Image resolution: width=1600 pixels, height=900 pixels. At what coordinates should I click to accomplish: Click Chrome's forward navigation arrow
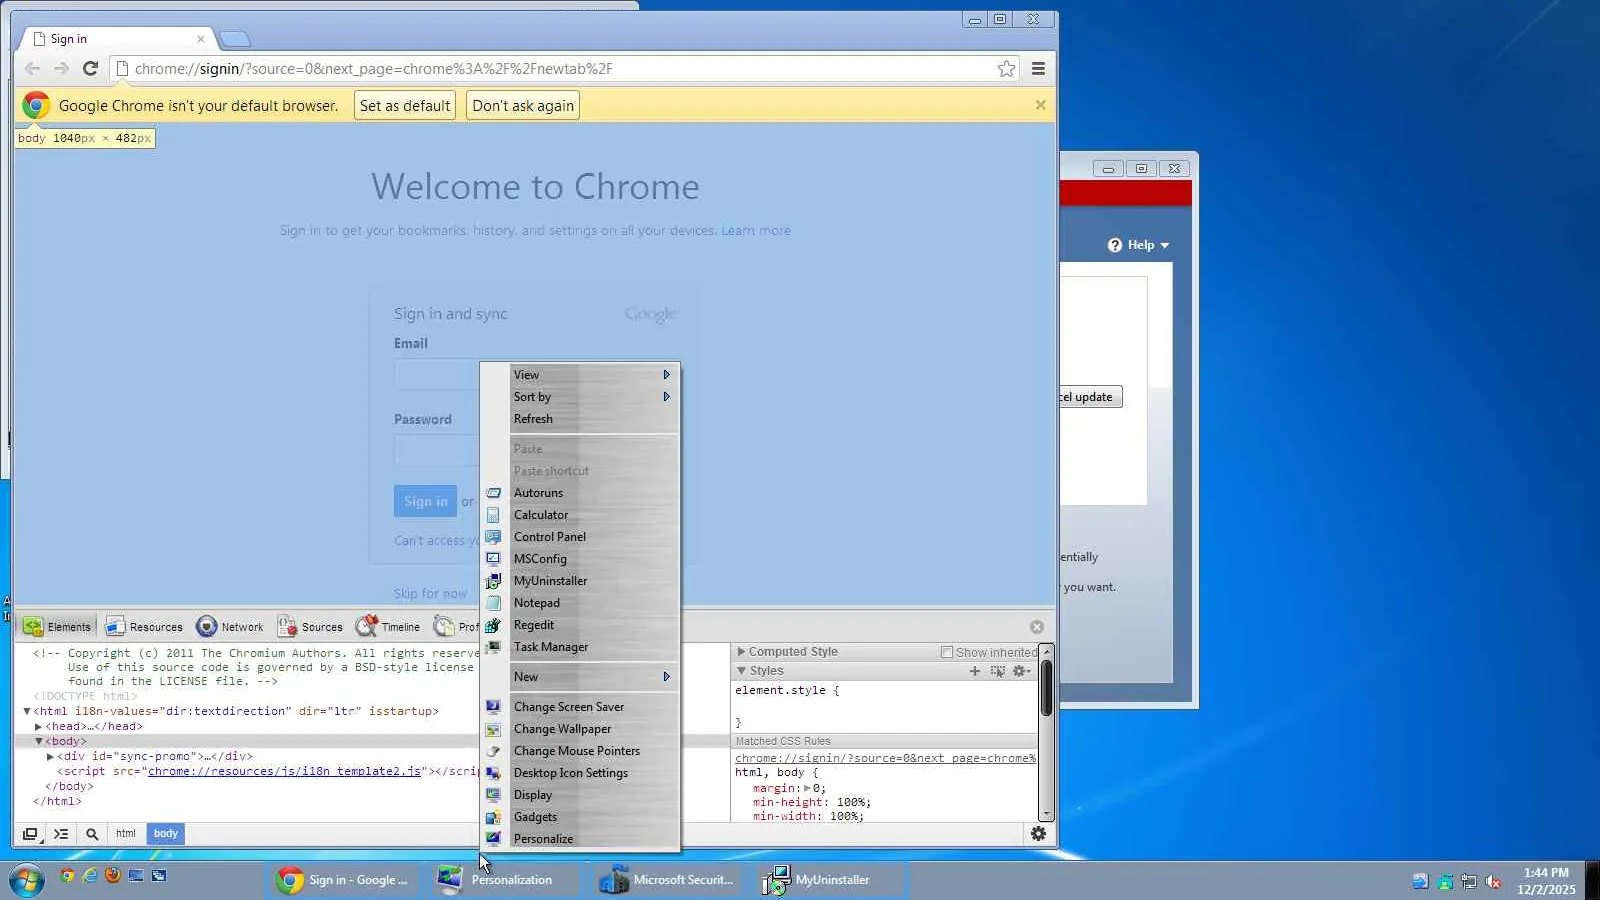point(61,68)
